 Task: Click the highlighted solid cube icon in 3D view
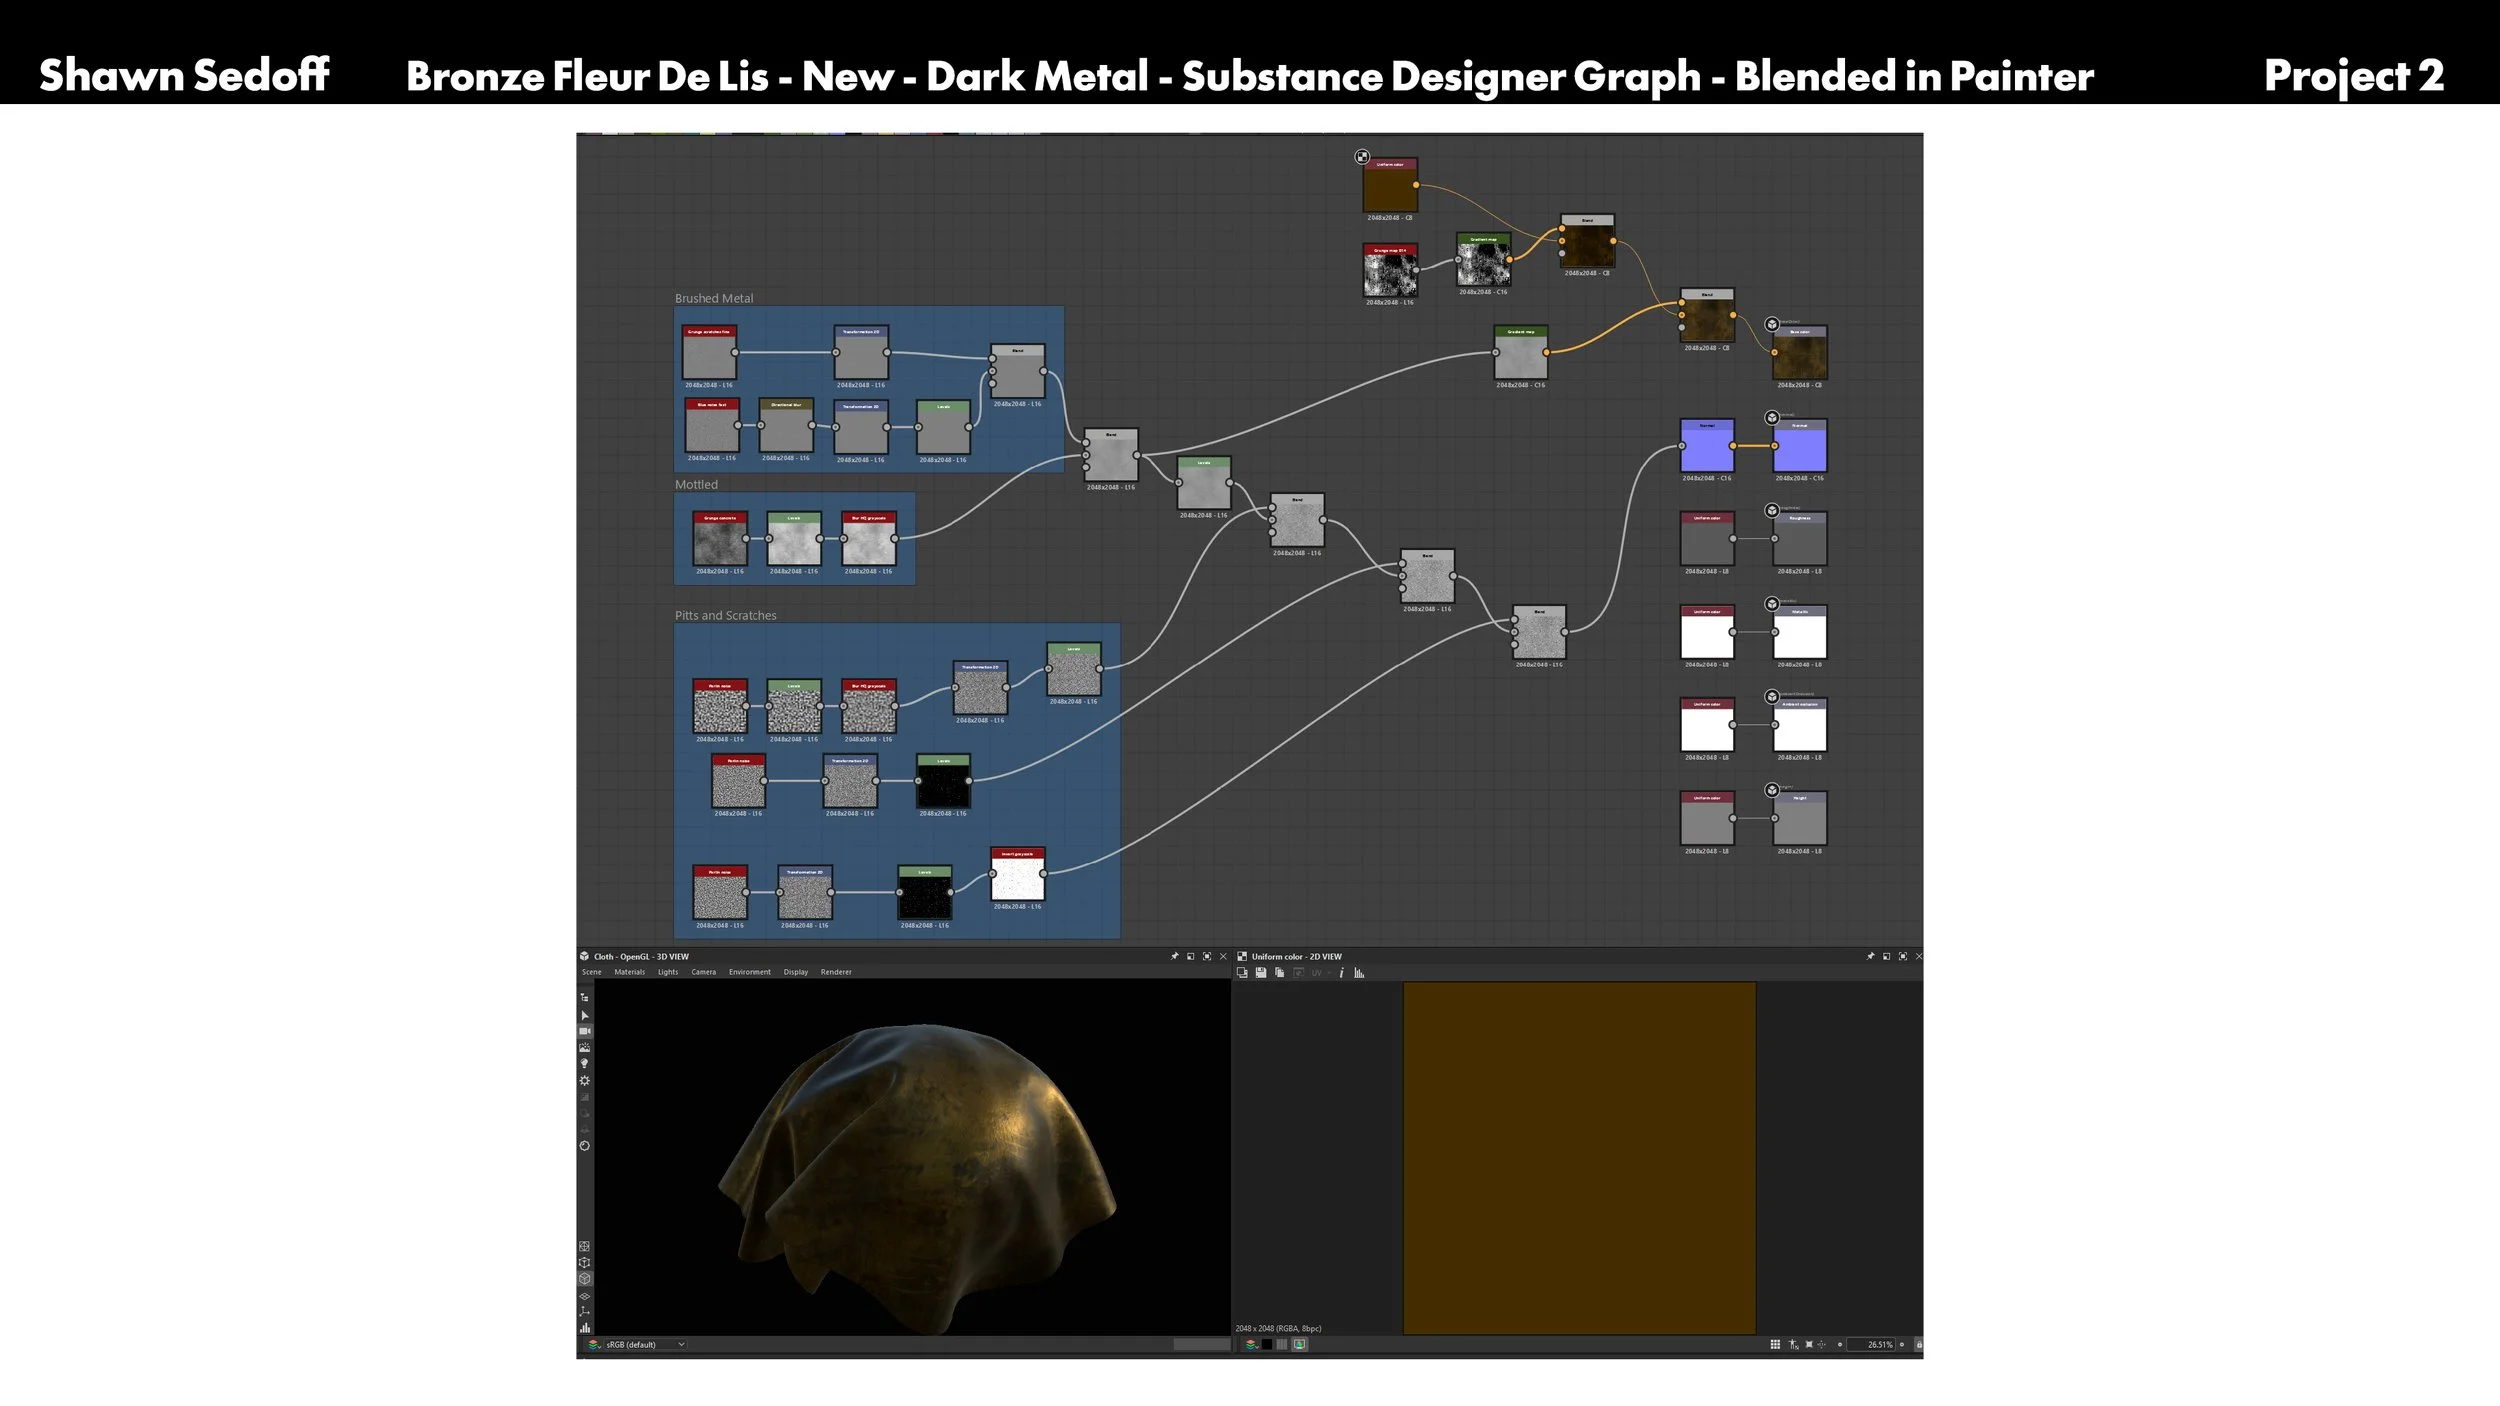pyautogui.click(x=585, y=1278)
